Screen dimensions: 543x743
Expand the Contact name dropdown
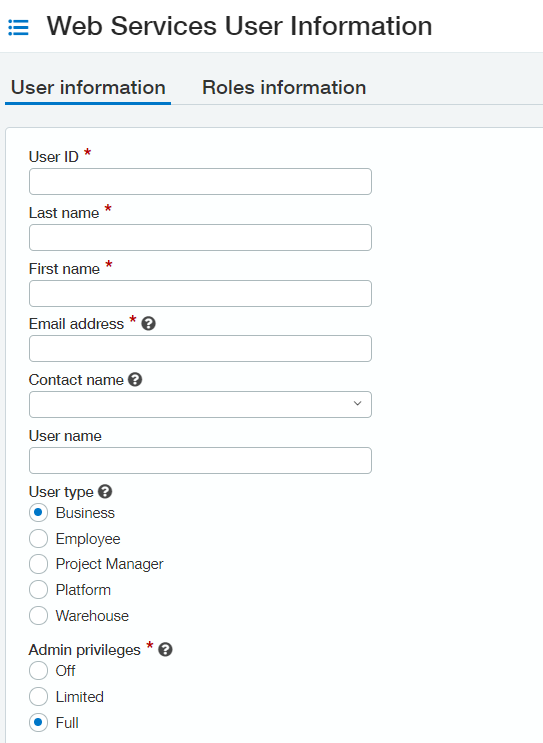tap(200, 404)
